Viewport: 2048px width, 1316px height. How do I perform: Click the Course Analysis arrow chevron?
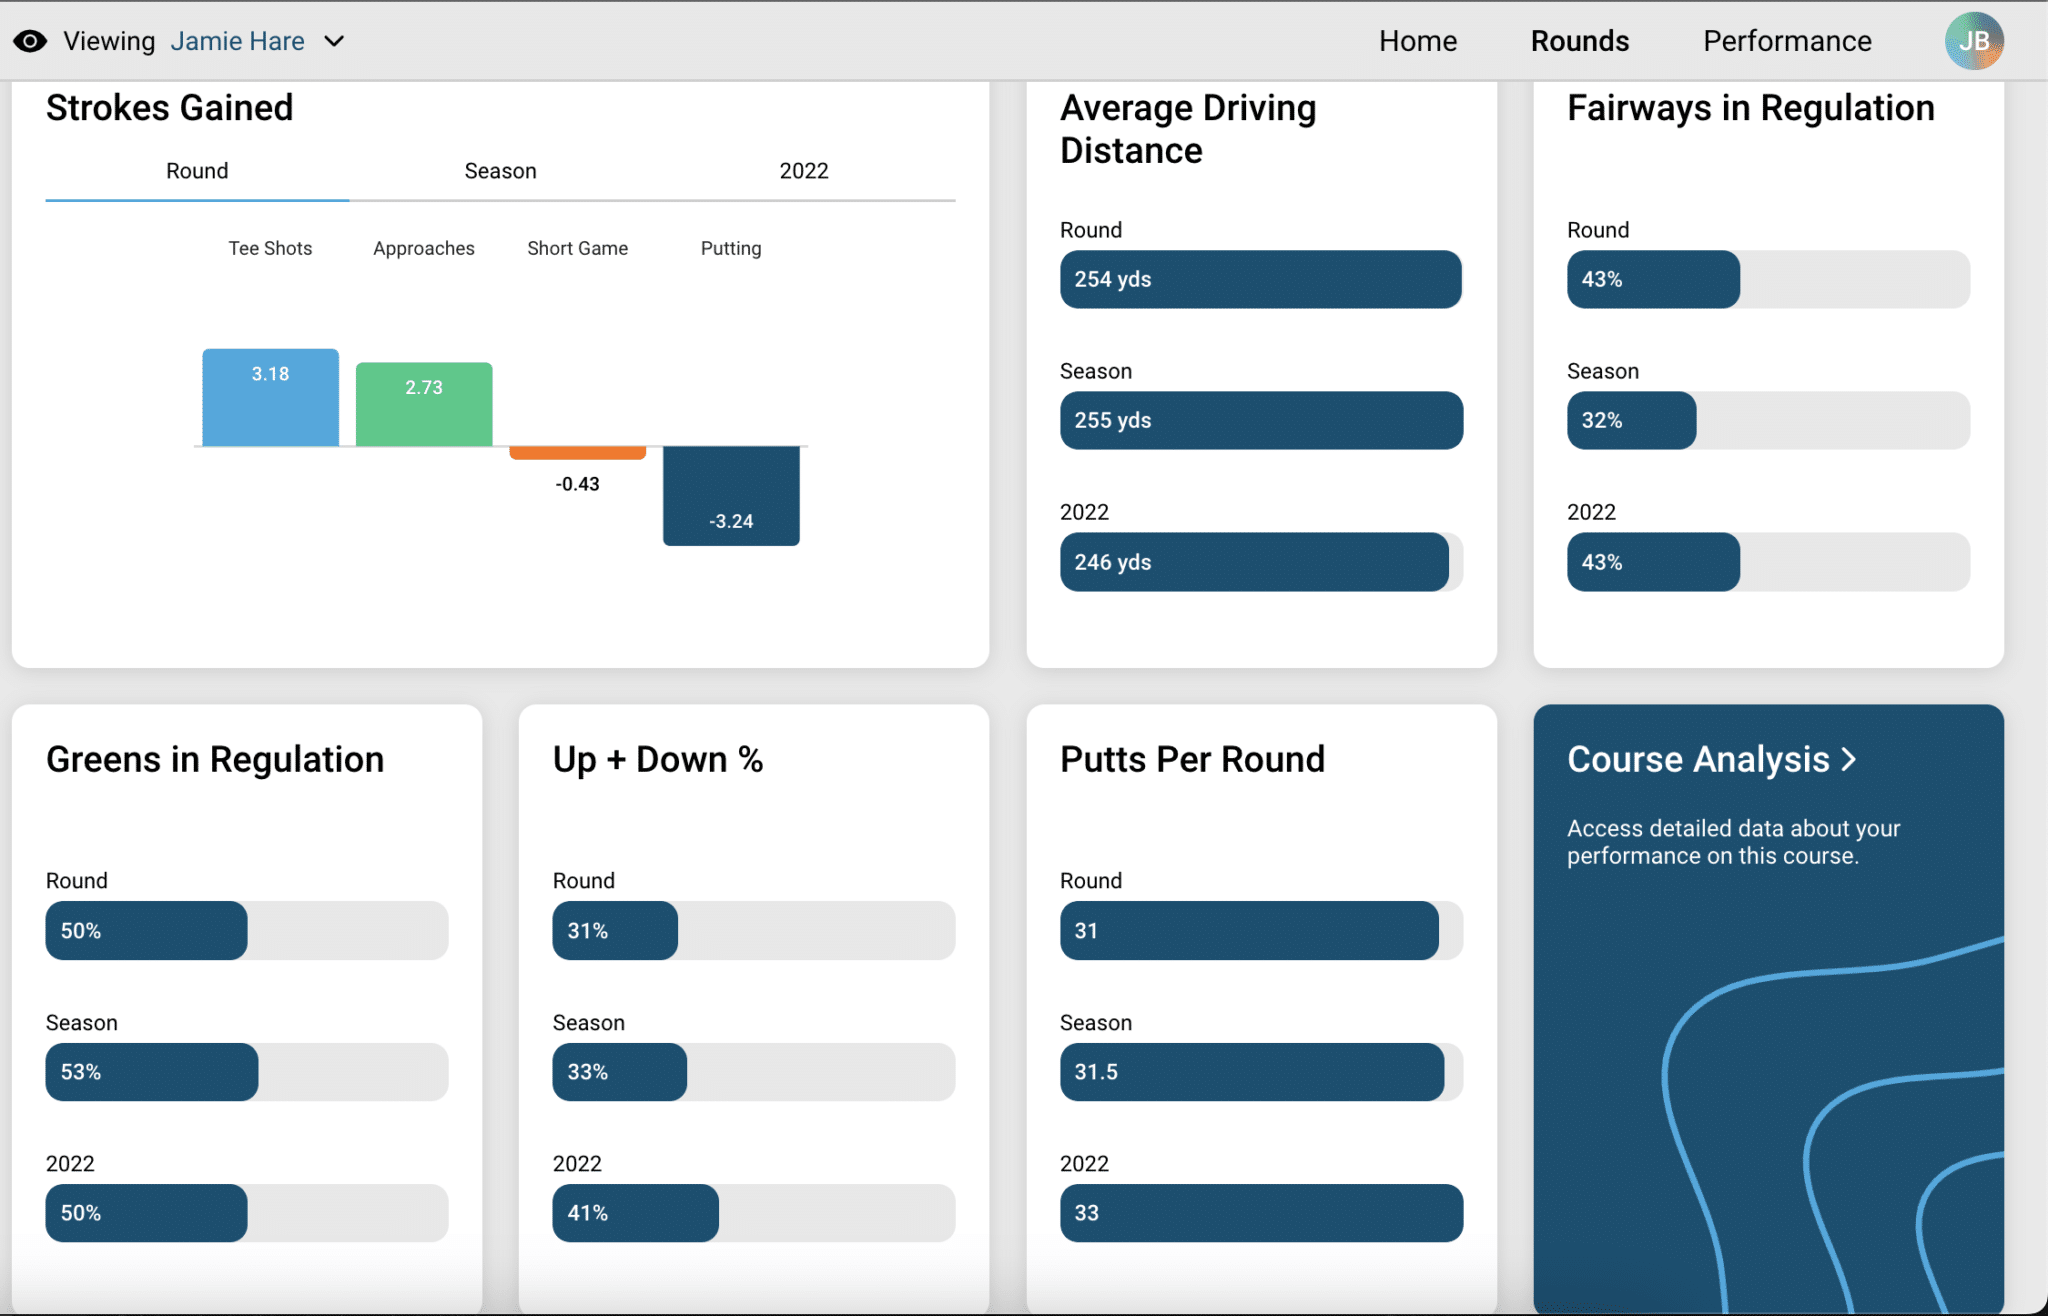(x=1849, y=760)
